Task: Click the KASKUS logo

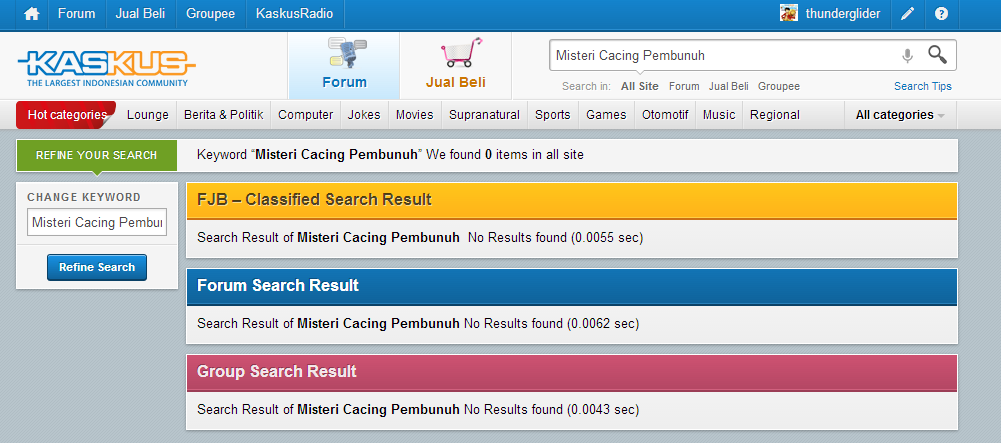Action: click(107, 68)
